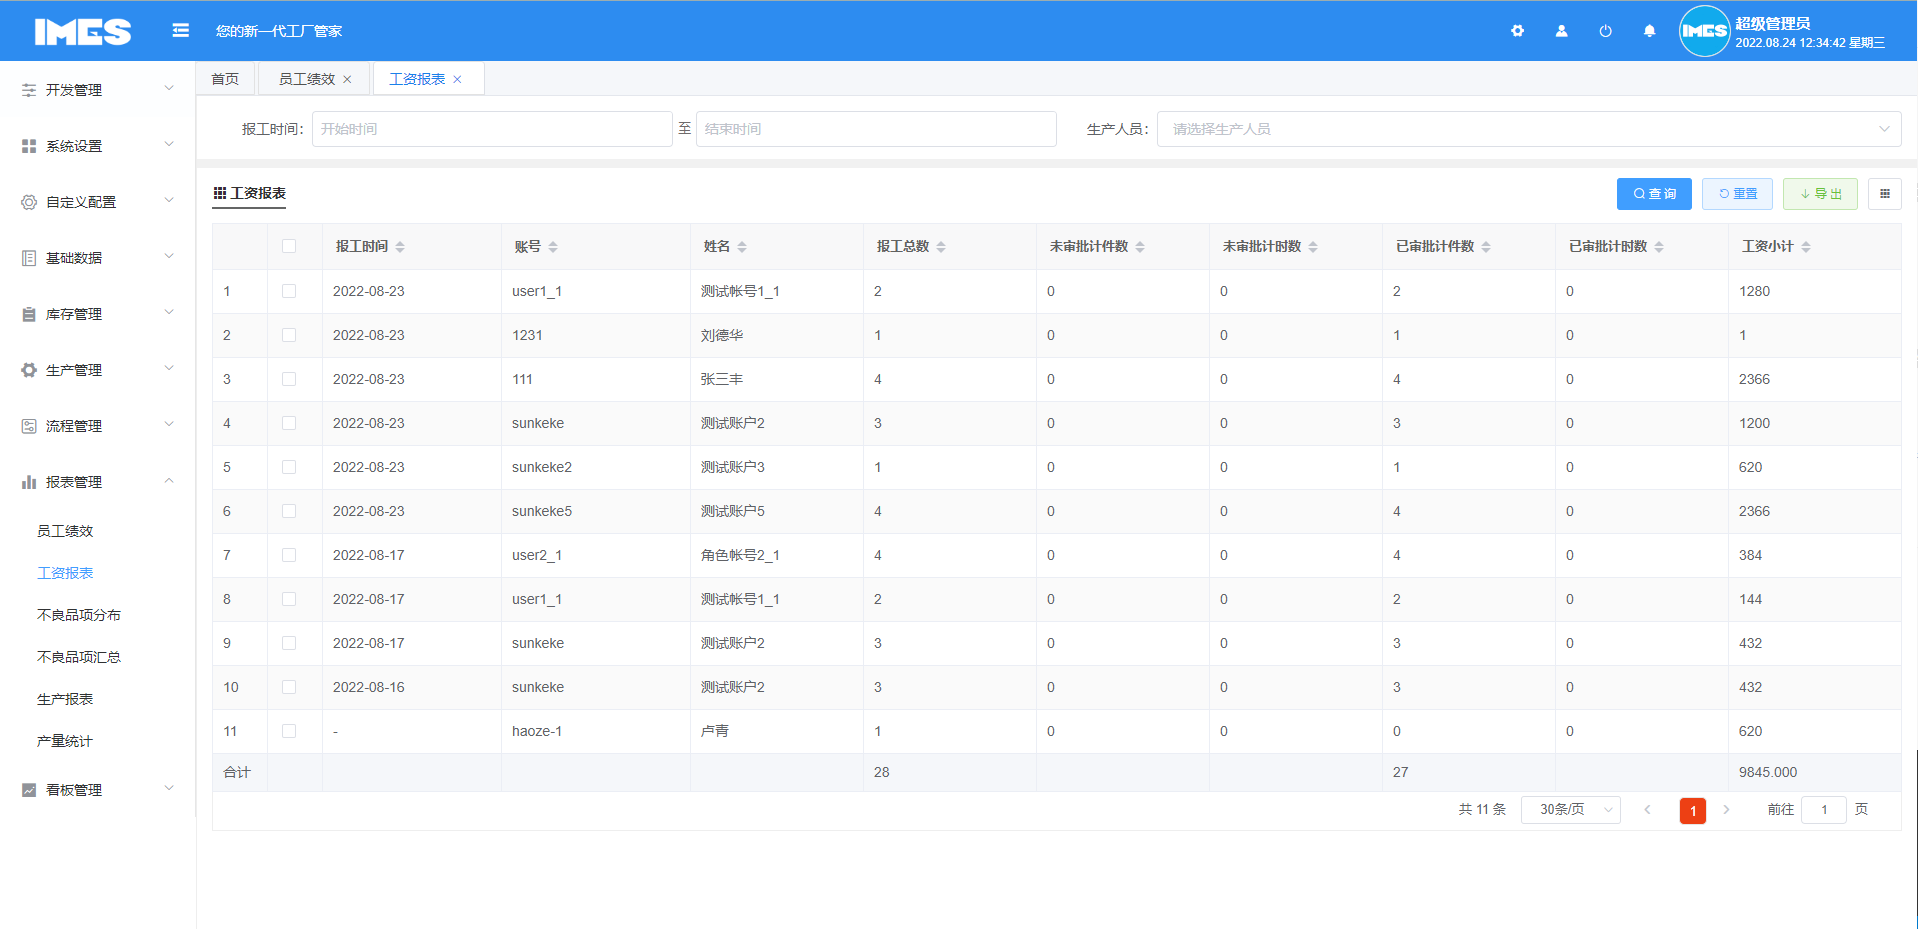Check row 1 checkbox for user1_1
This screenshot has height=929, width=1918.
pyautogui.click(x=289, y=291)
